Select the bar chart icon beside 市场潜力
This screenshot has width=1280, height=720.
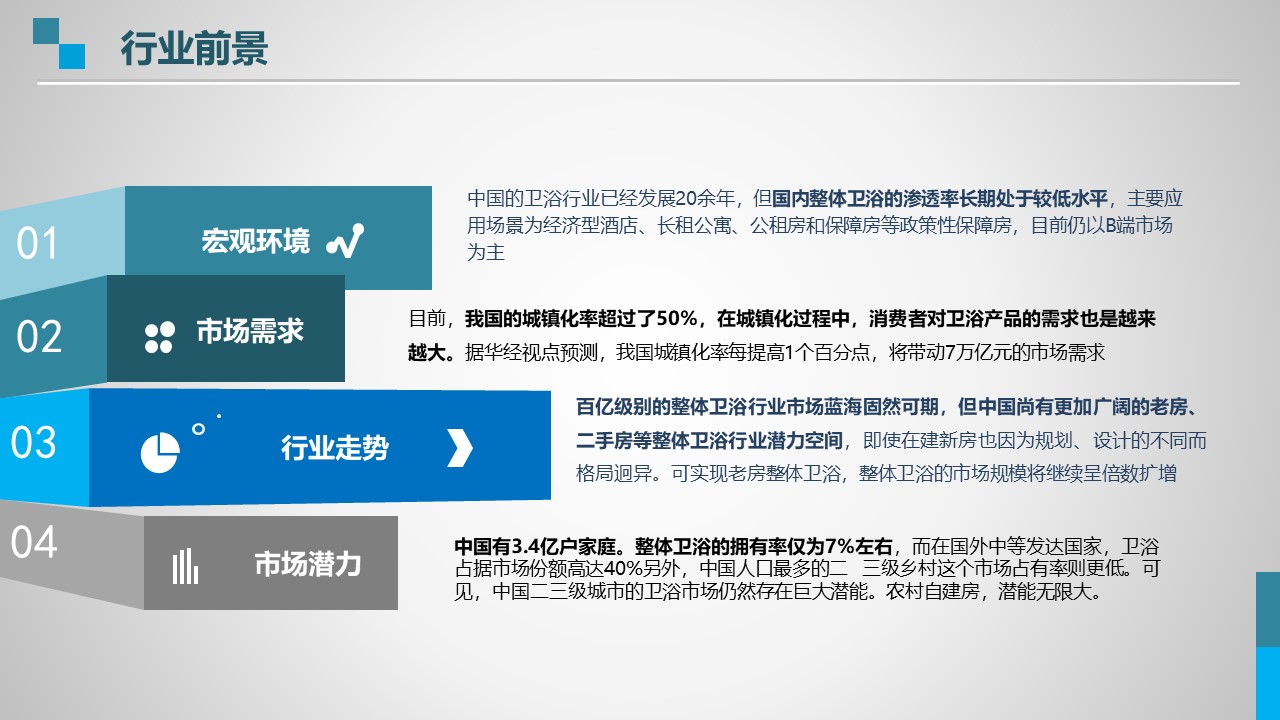pyautogui.click(x=184, y=566)
